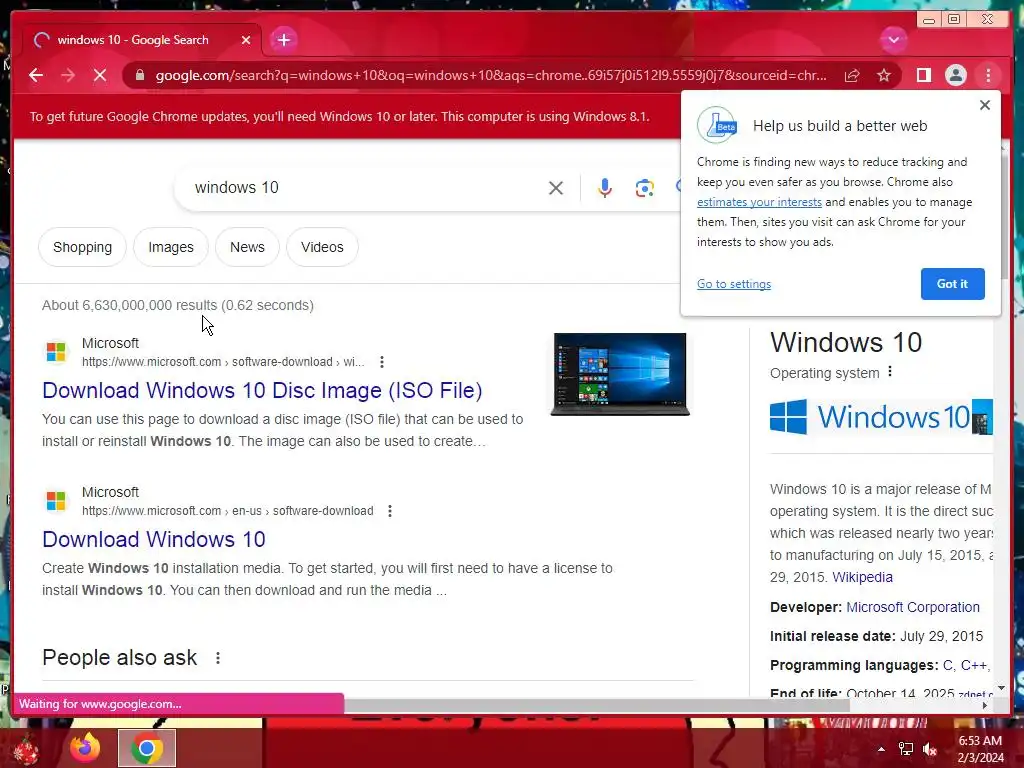This screenshot has width=1024, height=768.
Task: Click the address bar URL
Action: tap(491, 75)
